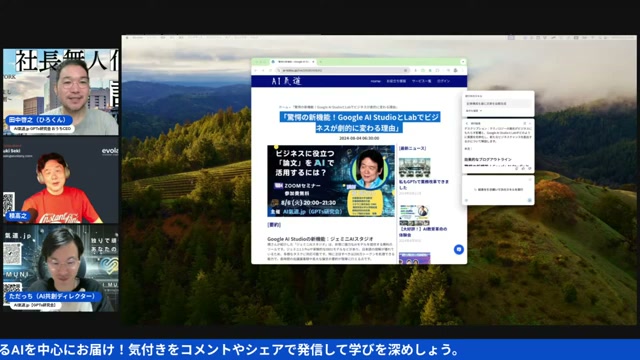
Task: Open the last nav item in site header
Action: pos(443,81)
